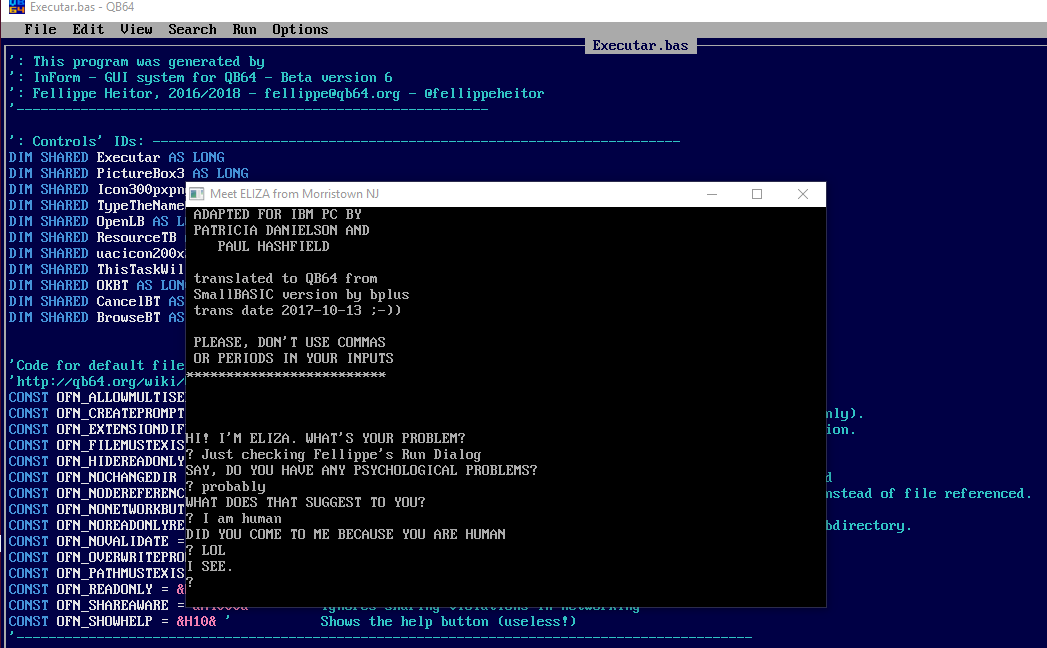Click the &H10& value in the last CONST line
1047x648 pixels.
pyautogui.click(x=196, y=621)
